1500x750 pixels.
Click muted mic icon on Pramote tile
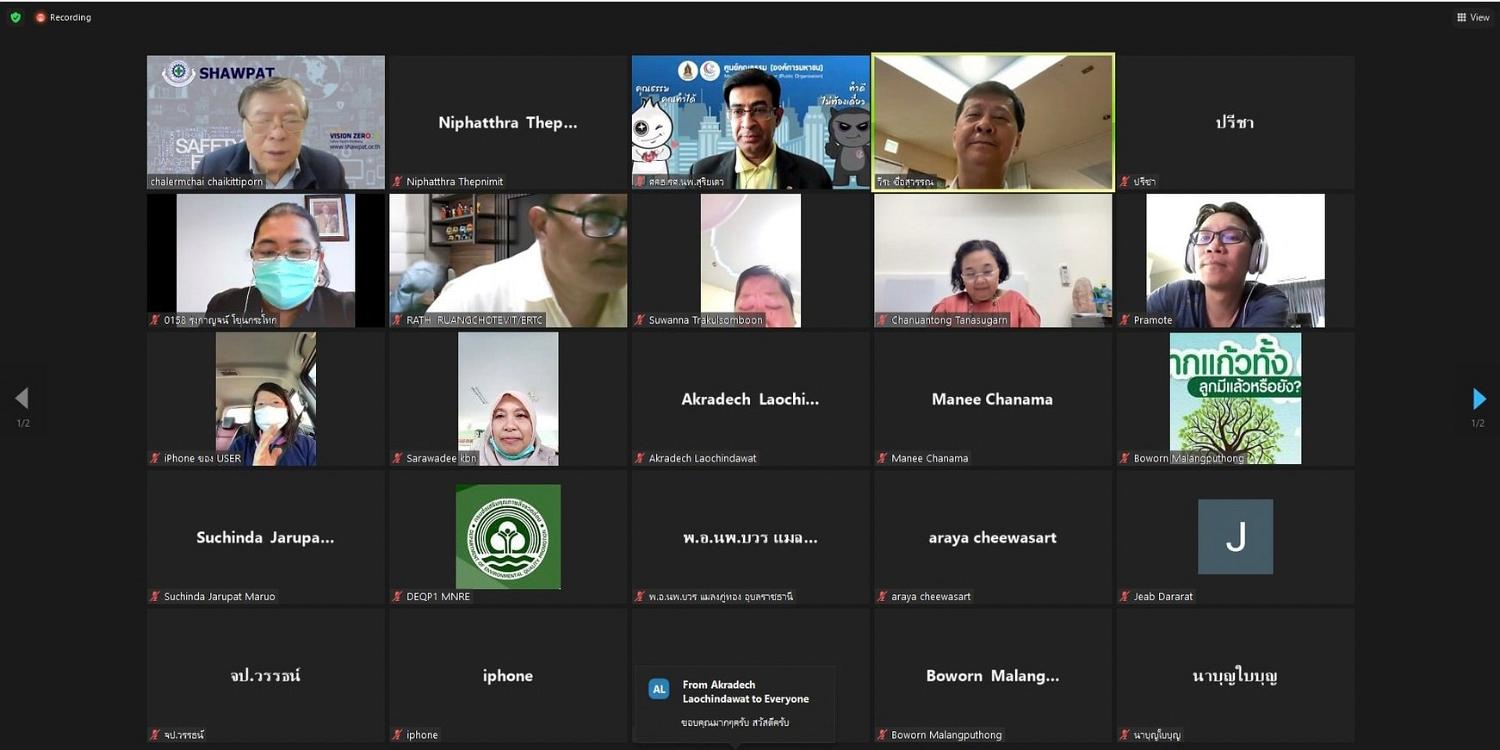point(1125,320)
